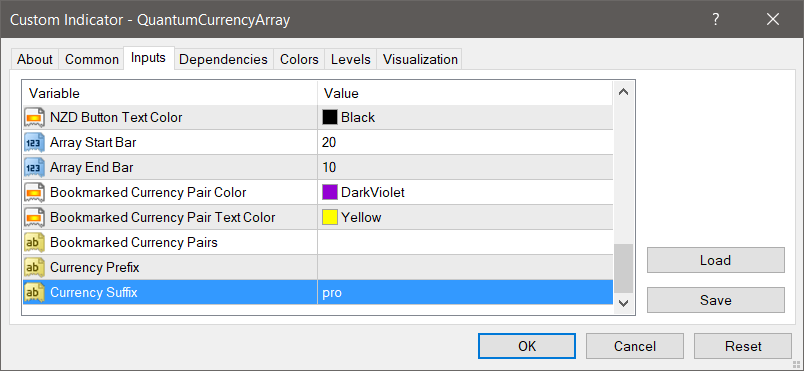Screen dimensions: 804x371
Task: Pick the DarkViolet color swatch
Action: 330,193
